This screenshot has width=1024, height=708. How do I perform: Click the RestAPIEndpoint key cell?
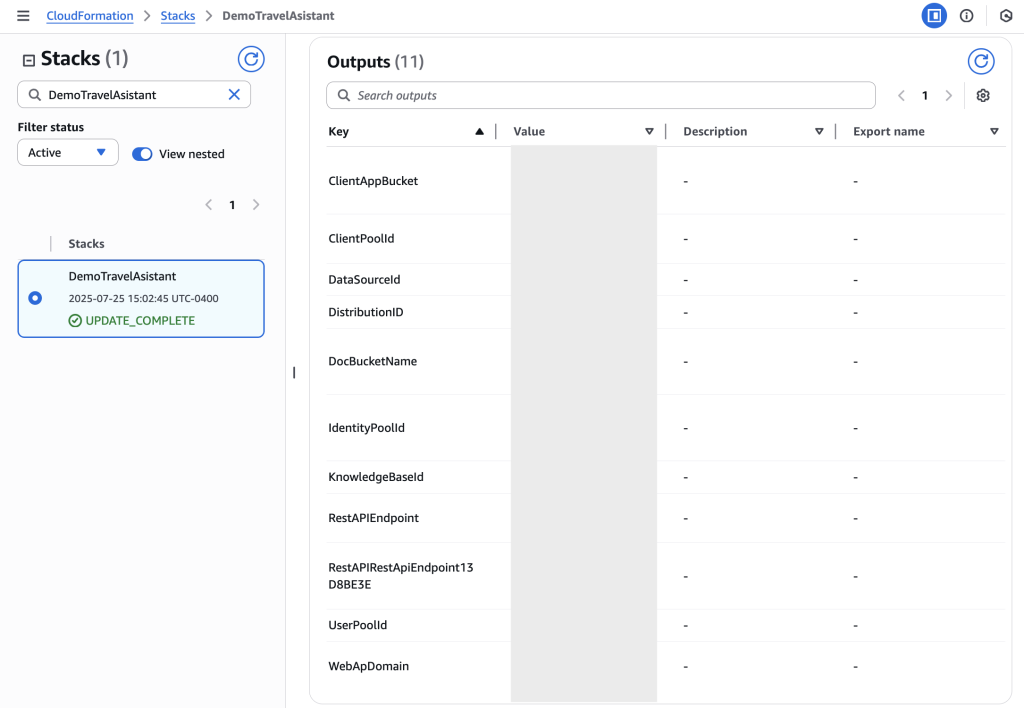pyautogui.click(x=374, y=518)
